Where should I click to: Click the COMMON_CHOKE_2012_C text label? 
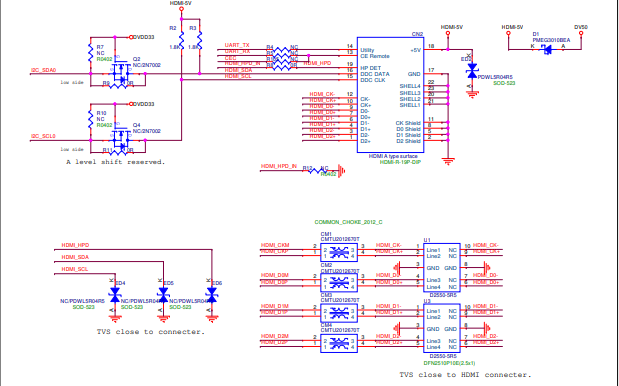tap(348, 222)
